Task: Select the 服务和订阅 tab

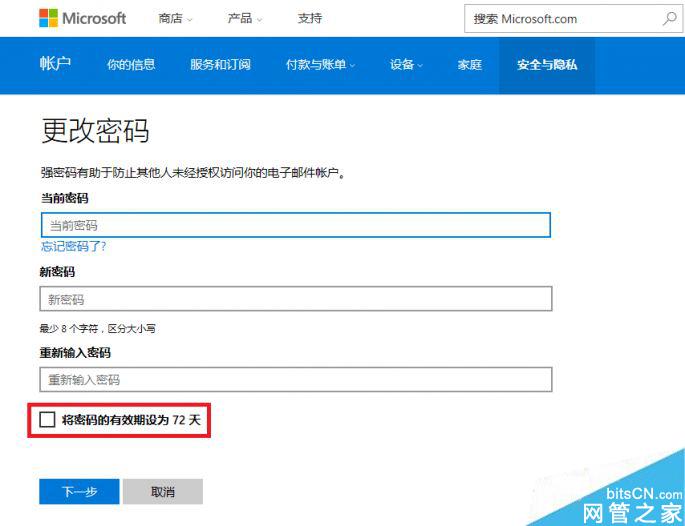Action: click(220, 65)
